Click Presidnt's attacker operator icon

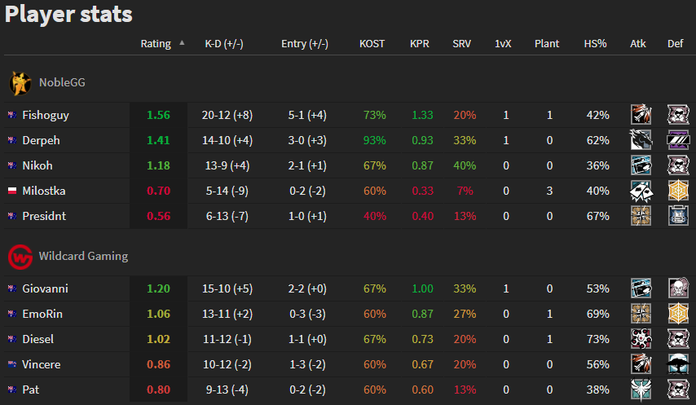pos(641,216)
